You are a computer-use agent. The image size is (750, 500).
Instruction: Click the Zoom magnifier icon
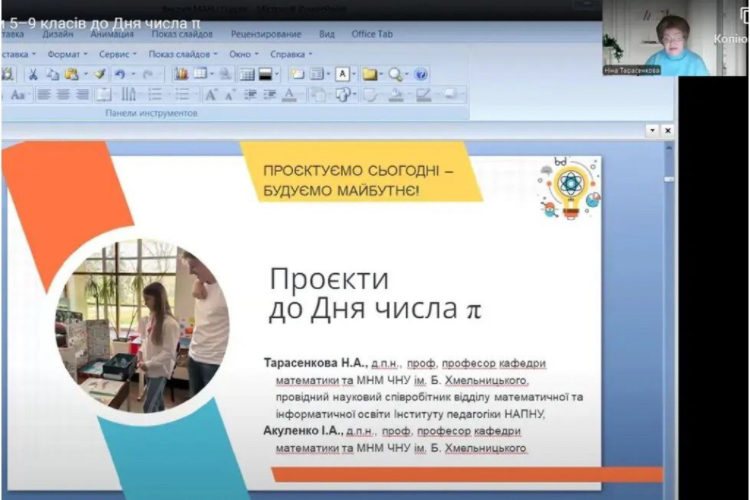[396, 74]
